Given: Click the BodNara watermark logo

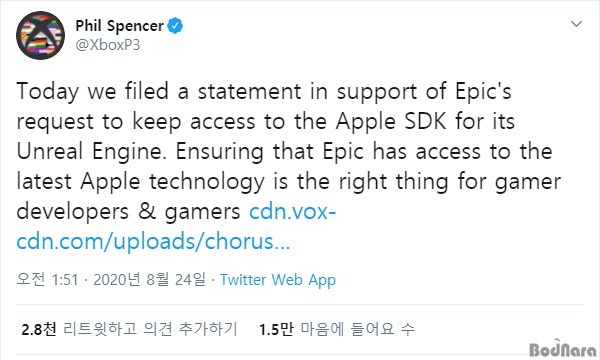Looking at the screenshot, I should click(562, 349).
